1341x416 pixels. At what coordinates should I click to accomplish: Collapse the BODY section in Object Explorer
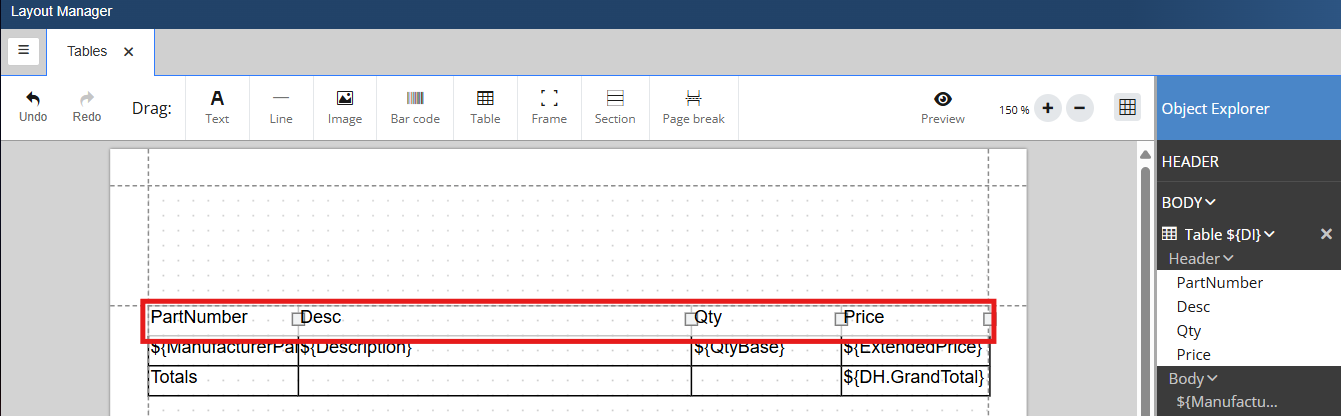(1210, 203)
